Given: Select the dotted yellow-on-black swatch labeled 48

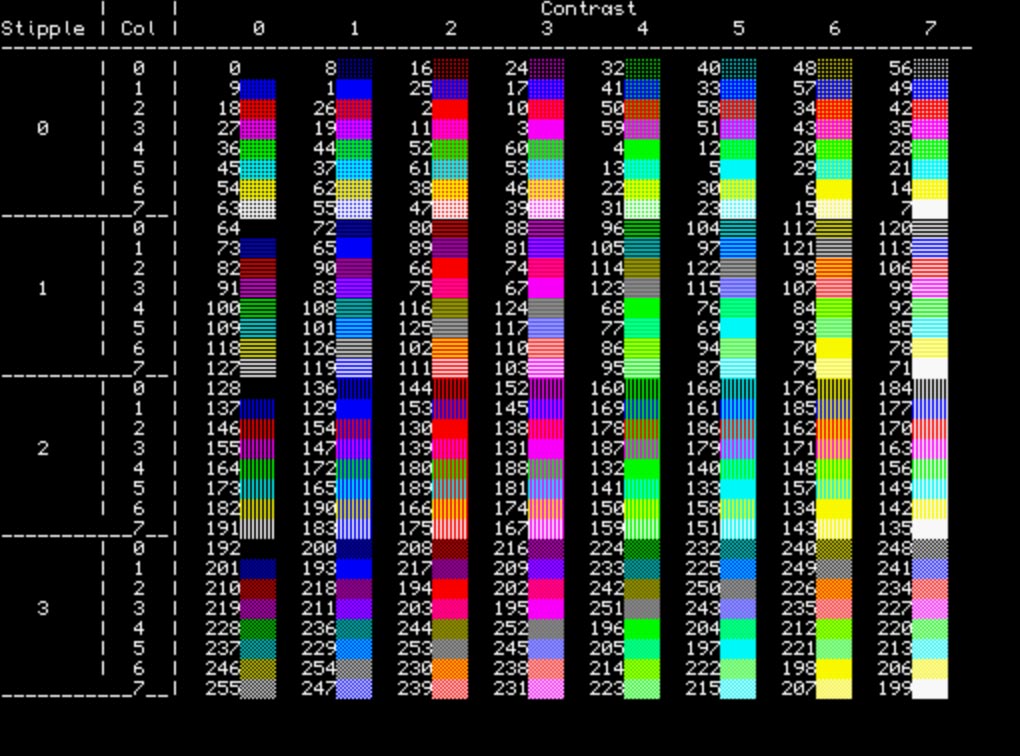Looking at the screenshot, I should click(x=834, y=68).
